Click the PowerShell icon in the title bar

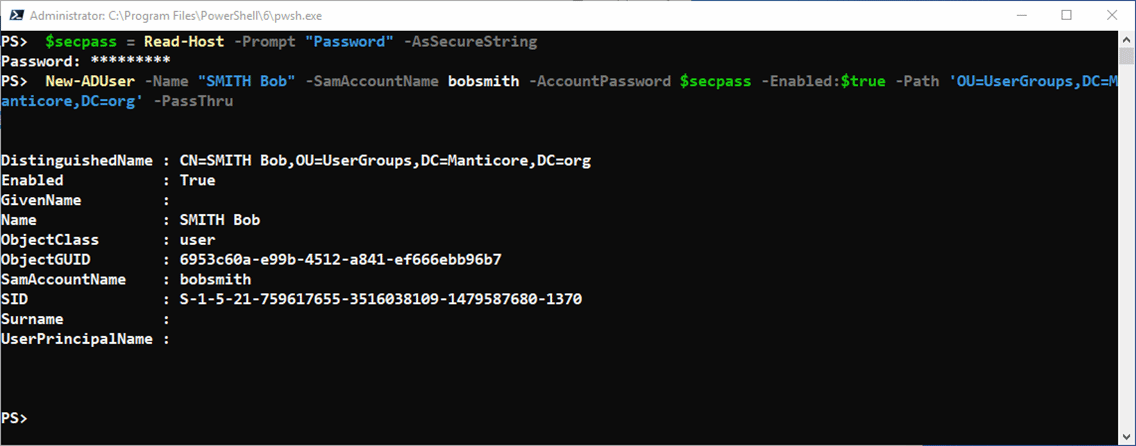click(x=14, y=15)
